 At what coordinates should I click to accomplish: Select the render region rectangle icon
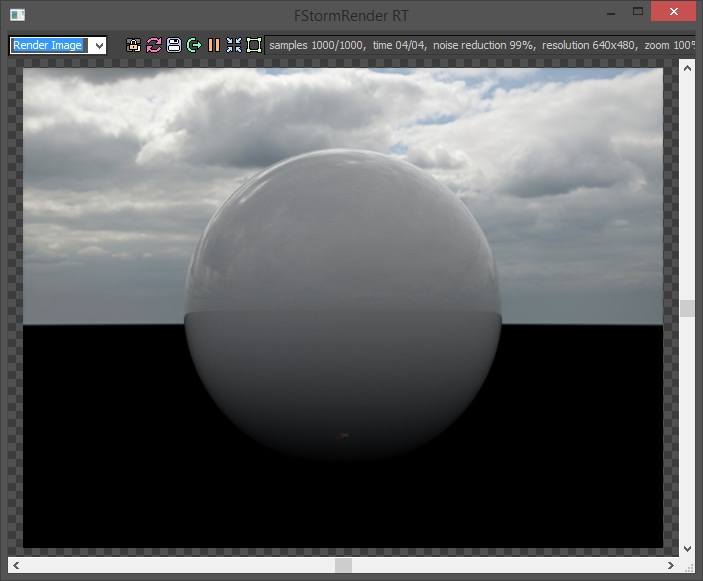coord(254,45)
